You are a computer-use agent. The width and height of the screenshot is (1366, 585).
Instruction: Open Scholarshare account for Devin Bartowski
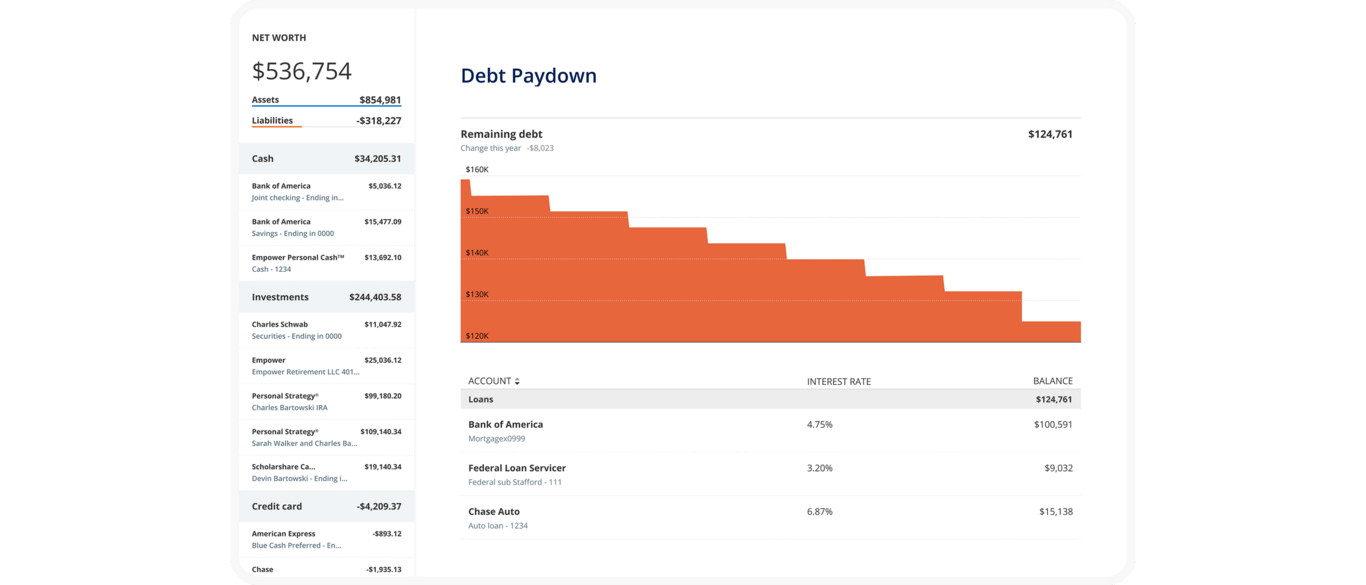[326, 472]
